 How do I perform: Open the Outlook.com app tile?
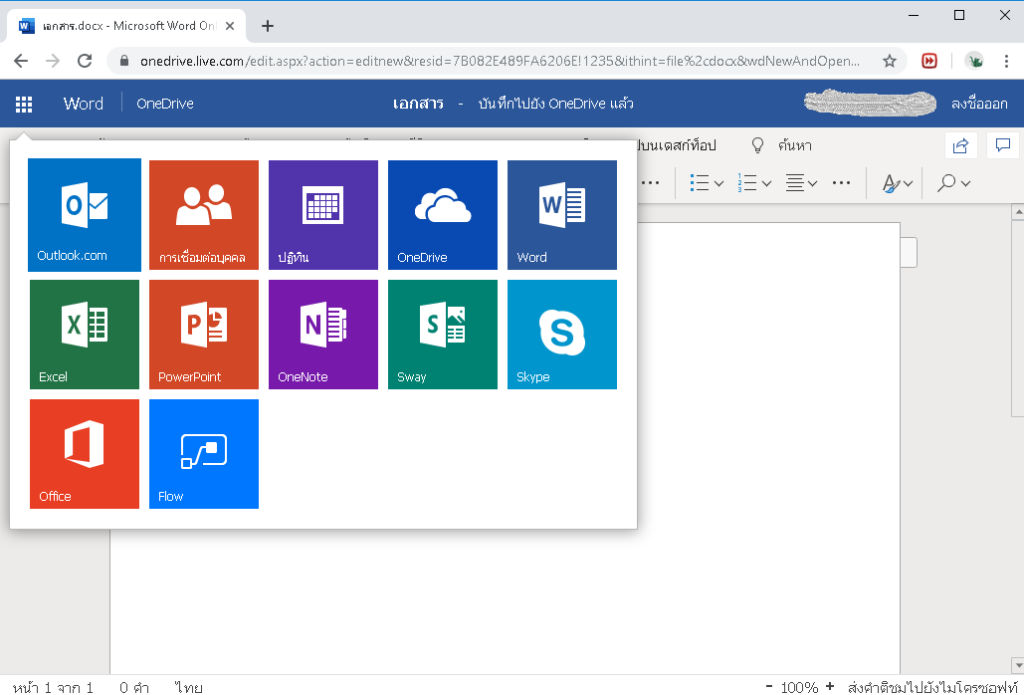coord(84,214)
